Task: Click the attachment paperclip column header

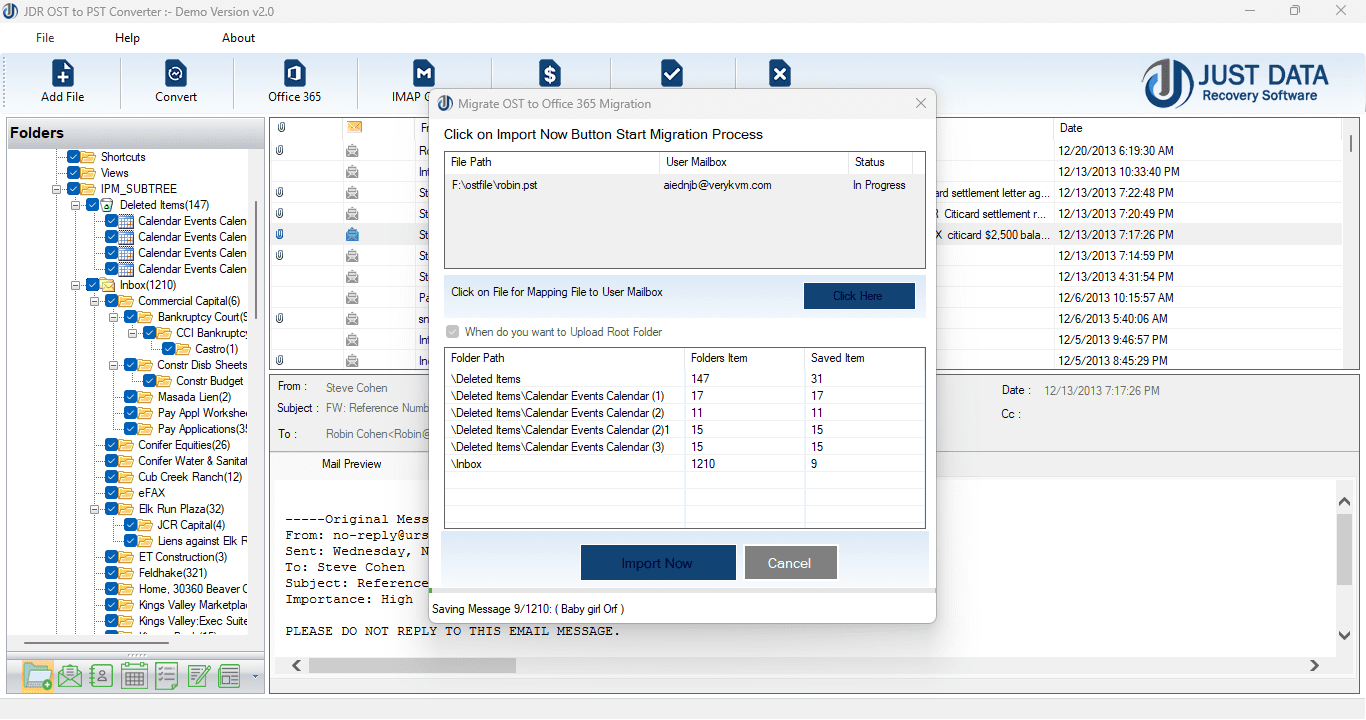Action: coord(282,128)
